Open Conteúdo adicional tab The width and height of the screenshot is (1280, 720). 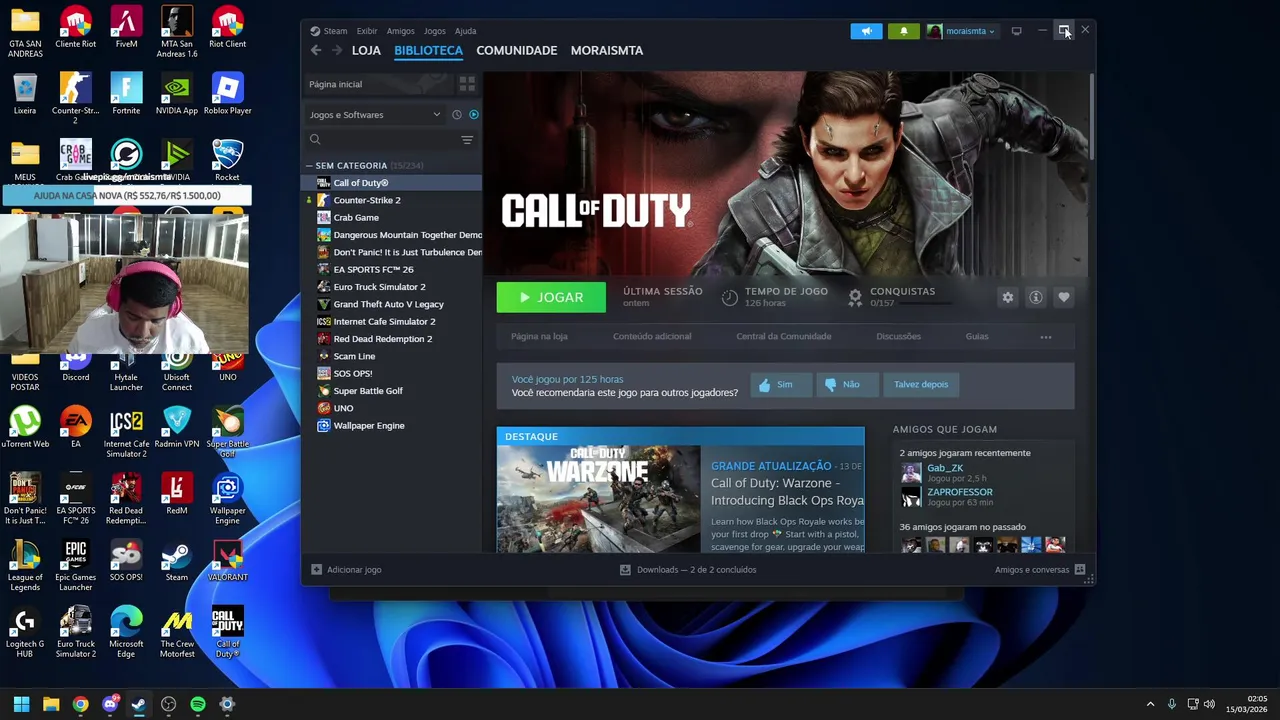coord(652,337)
